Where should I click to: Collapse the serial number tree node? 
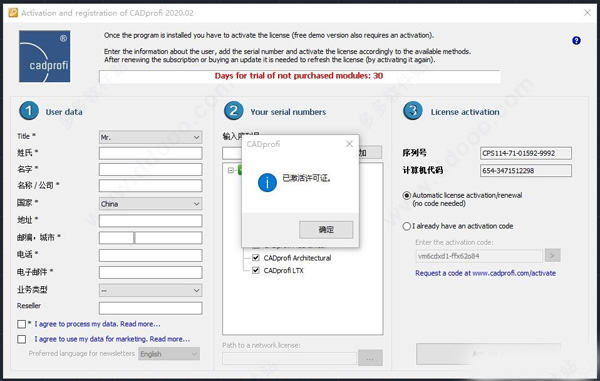[231, 170]
